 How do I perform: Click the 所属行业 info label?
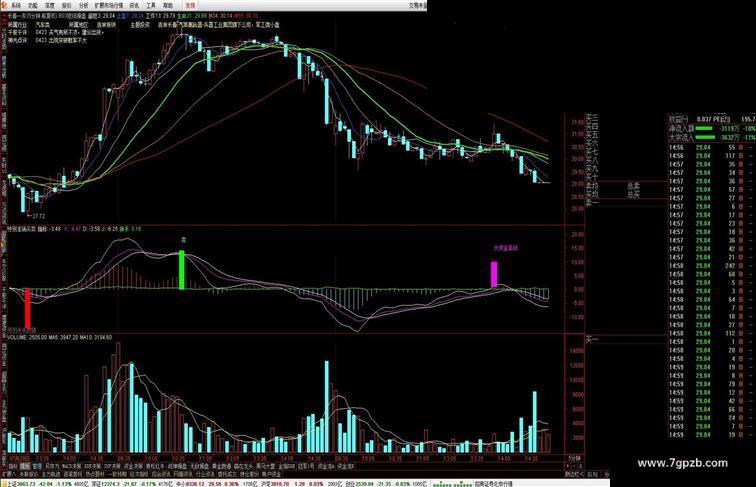[17, 24]
